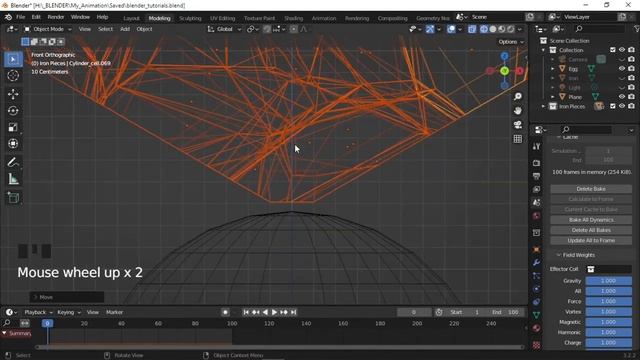640x360 pixels.
Task: Uncheck the Iron Pieces exclude checkbox
Action: (x=613, y=106)
